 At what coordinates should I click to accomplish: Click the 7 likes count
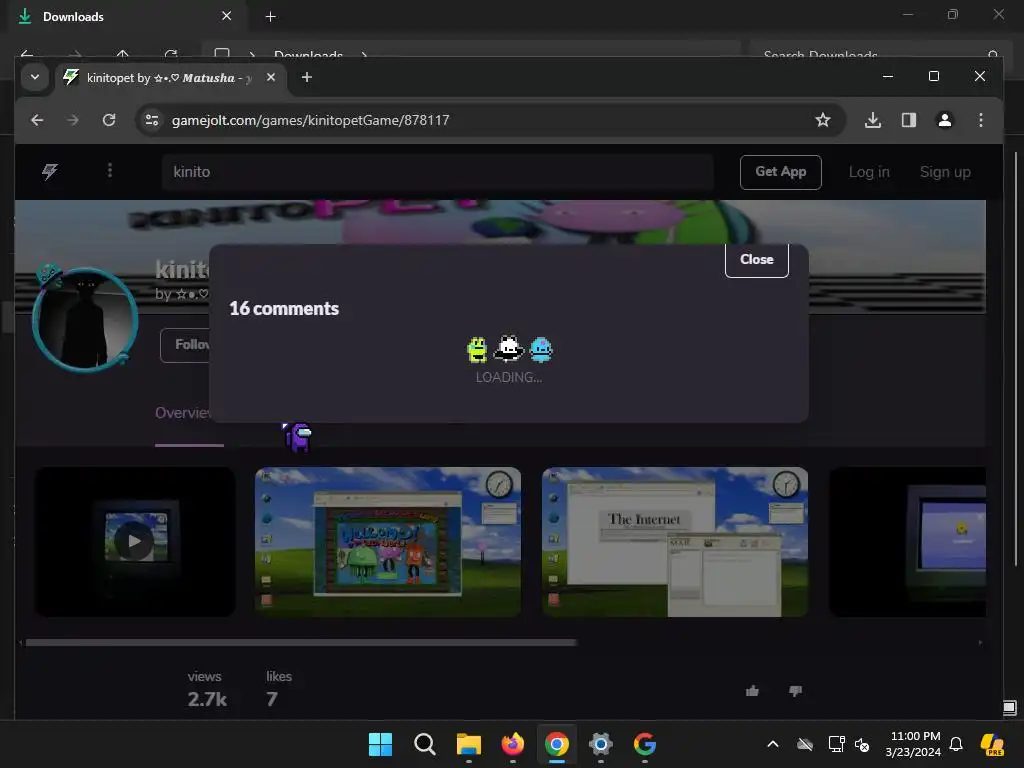pos(272,699)
